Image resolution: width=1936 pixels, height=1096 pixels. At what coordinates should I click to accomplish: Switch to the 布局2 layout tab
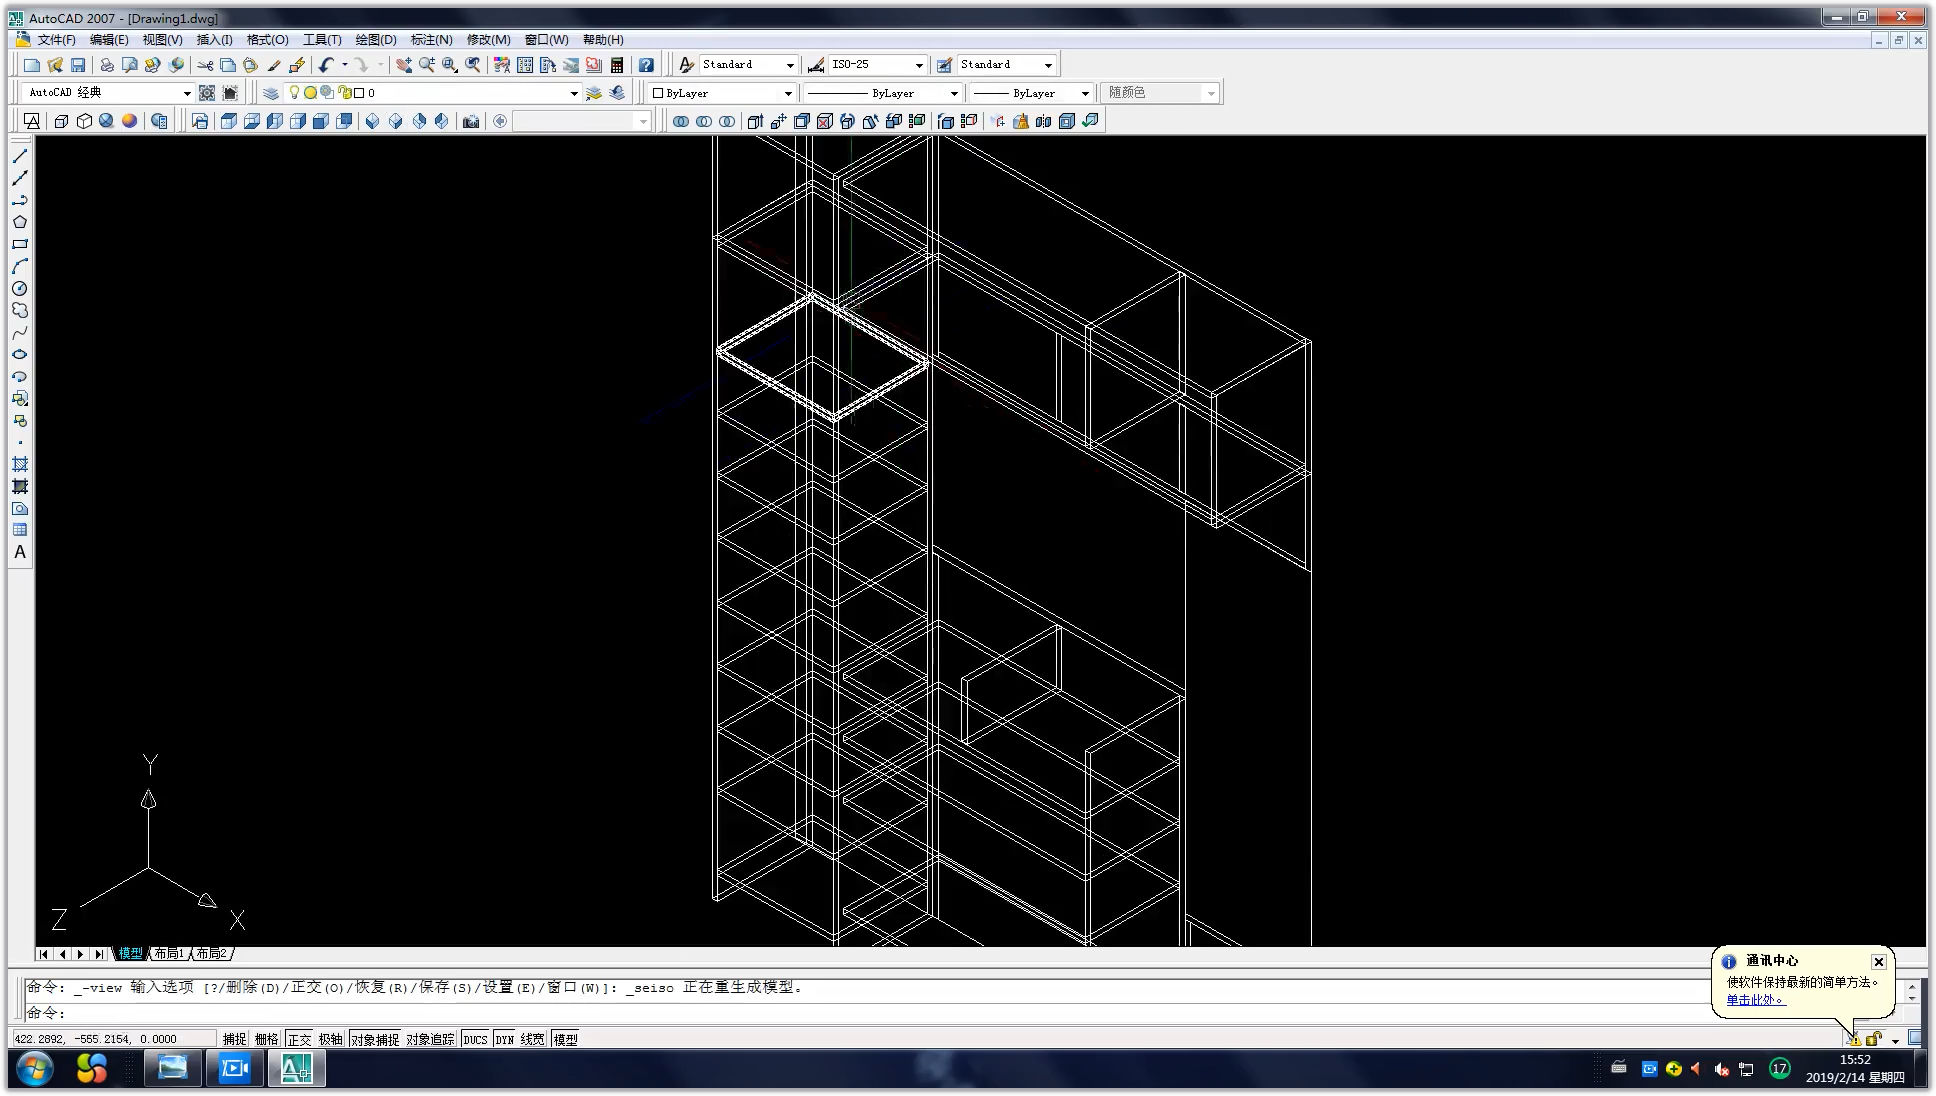(x=211, y=954)
